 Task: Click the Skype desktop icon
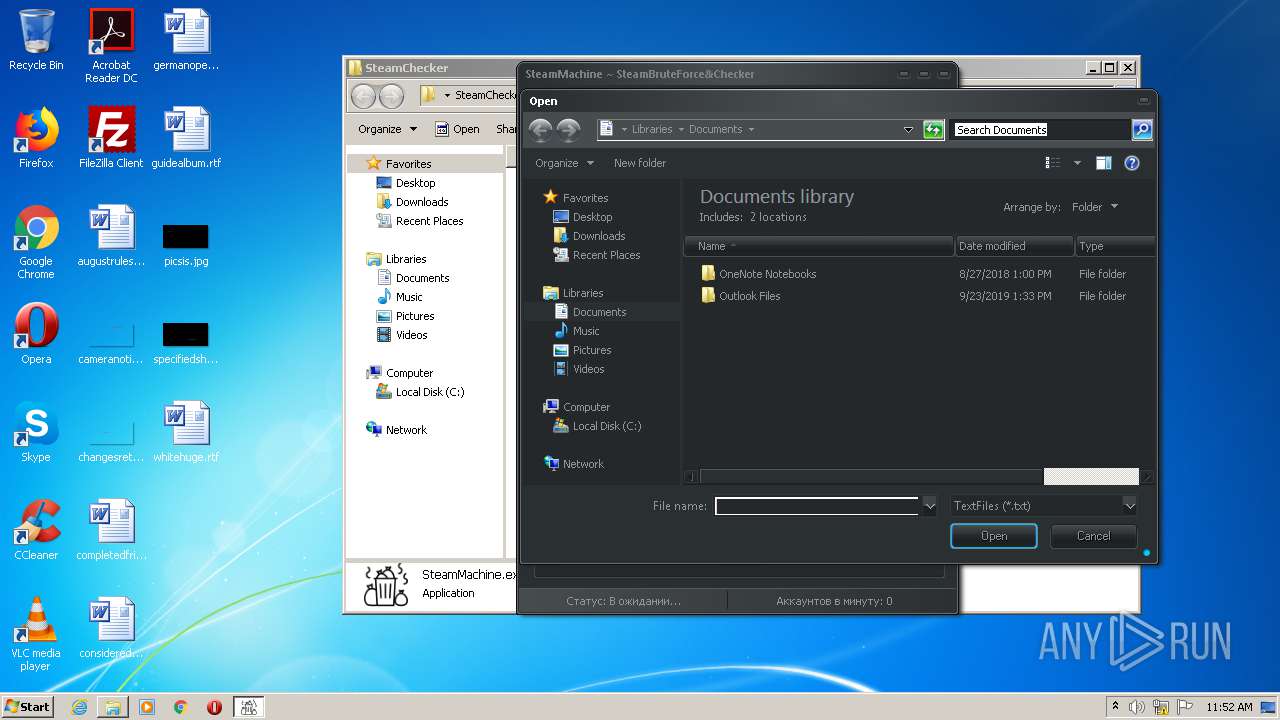click(36, 432)
